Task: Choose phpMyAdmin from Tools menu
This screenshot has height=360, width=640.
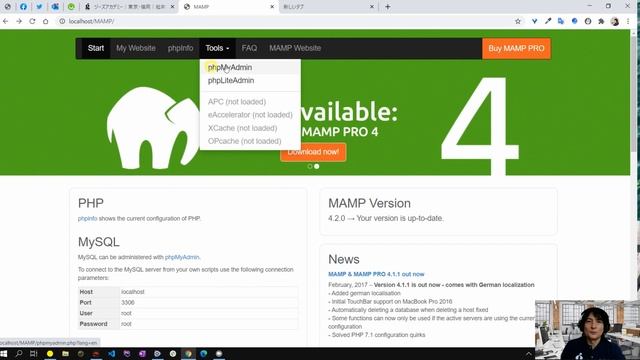Action: coord(230,67)
